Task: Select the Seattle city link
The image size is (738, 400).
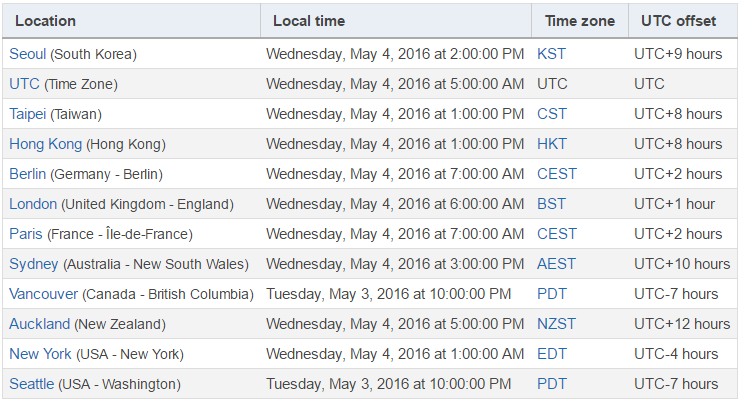Action: point(32,384)
